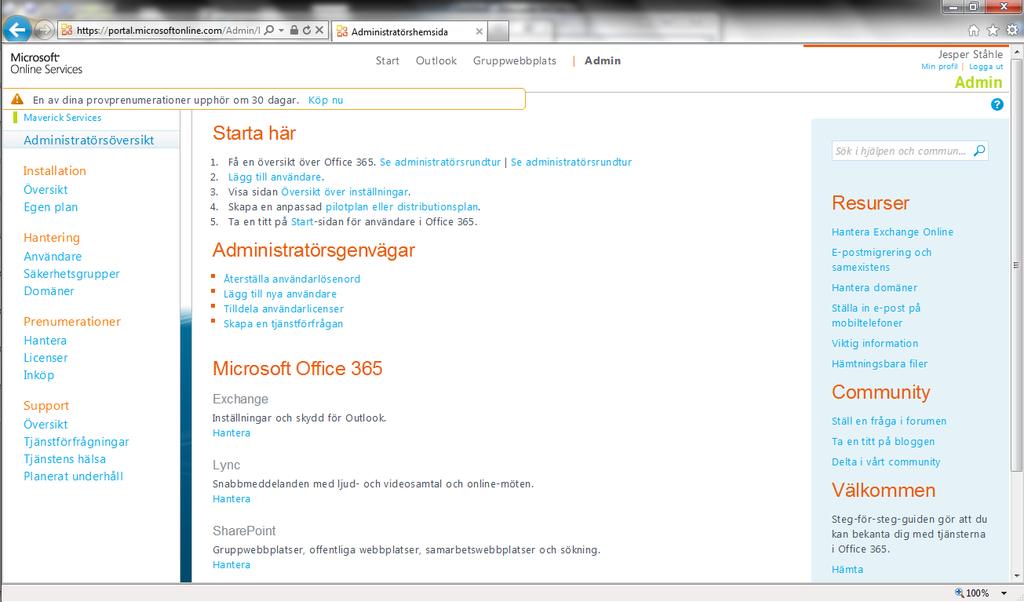Click the search magnifier in the address bar

pyautogui.click(x=269, y=30)
